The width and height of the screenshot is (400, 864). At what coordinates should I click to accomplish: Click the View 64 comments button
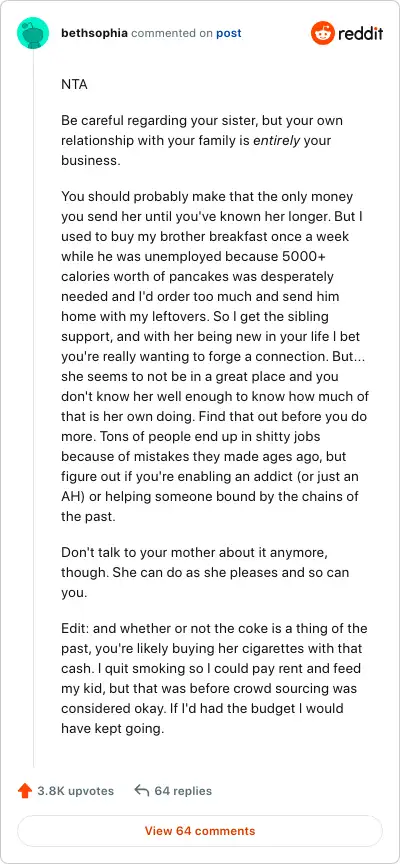[199, 831]
